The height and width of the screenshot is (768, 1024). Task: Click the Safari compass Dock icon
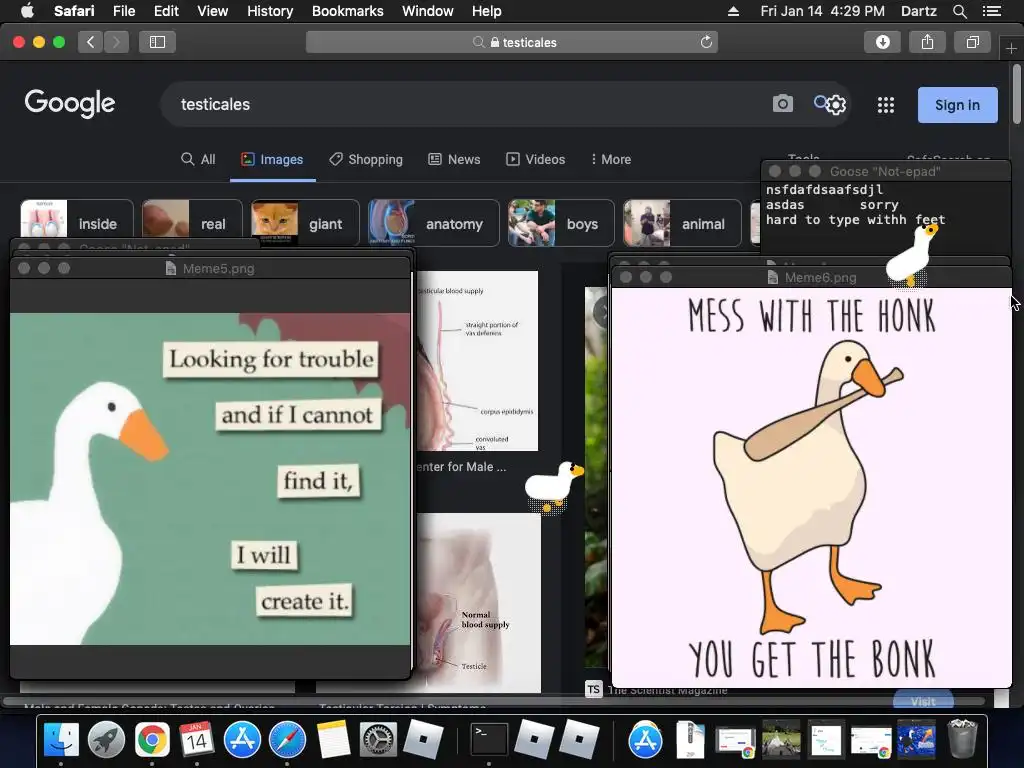[x=287, y=740]
